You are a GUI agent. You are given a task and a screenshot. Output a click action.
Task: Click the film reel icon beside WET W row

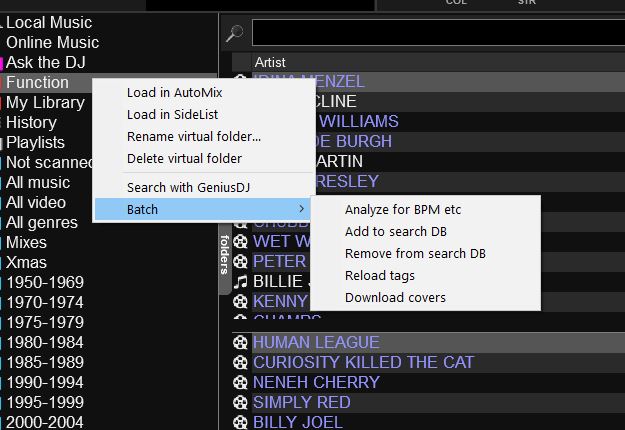(x=240, y=241)
